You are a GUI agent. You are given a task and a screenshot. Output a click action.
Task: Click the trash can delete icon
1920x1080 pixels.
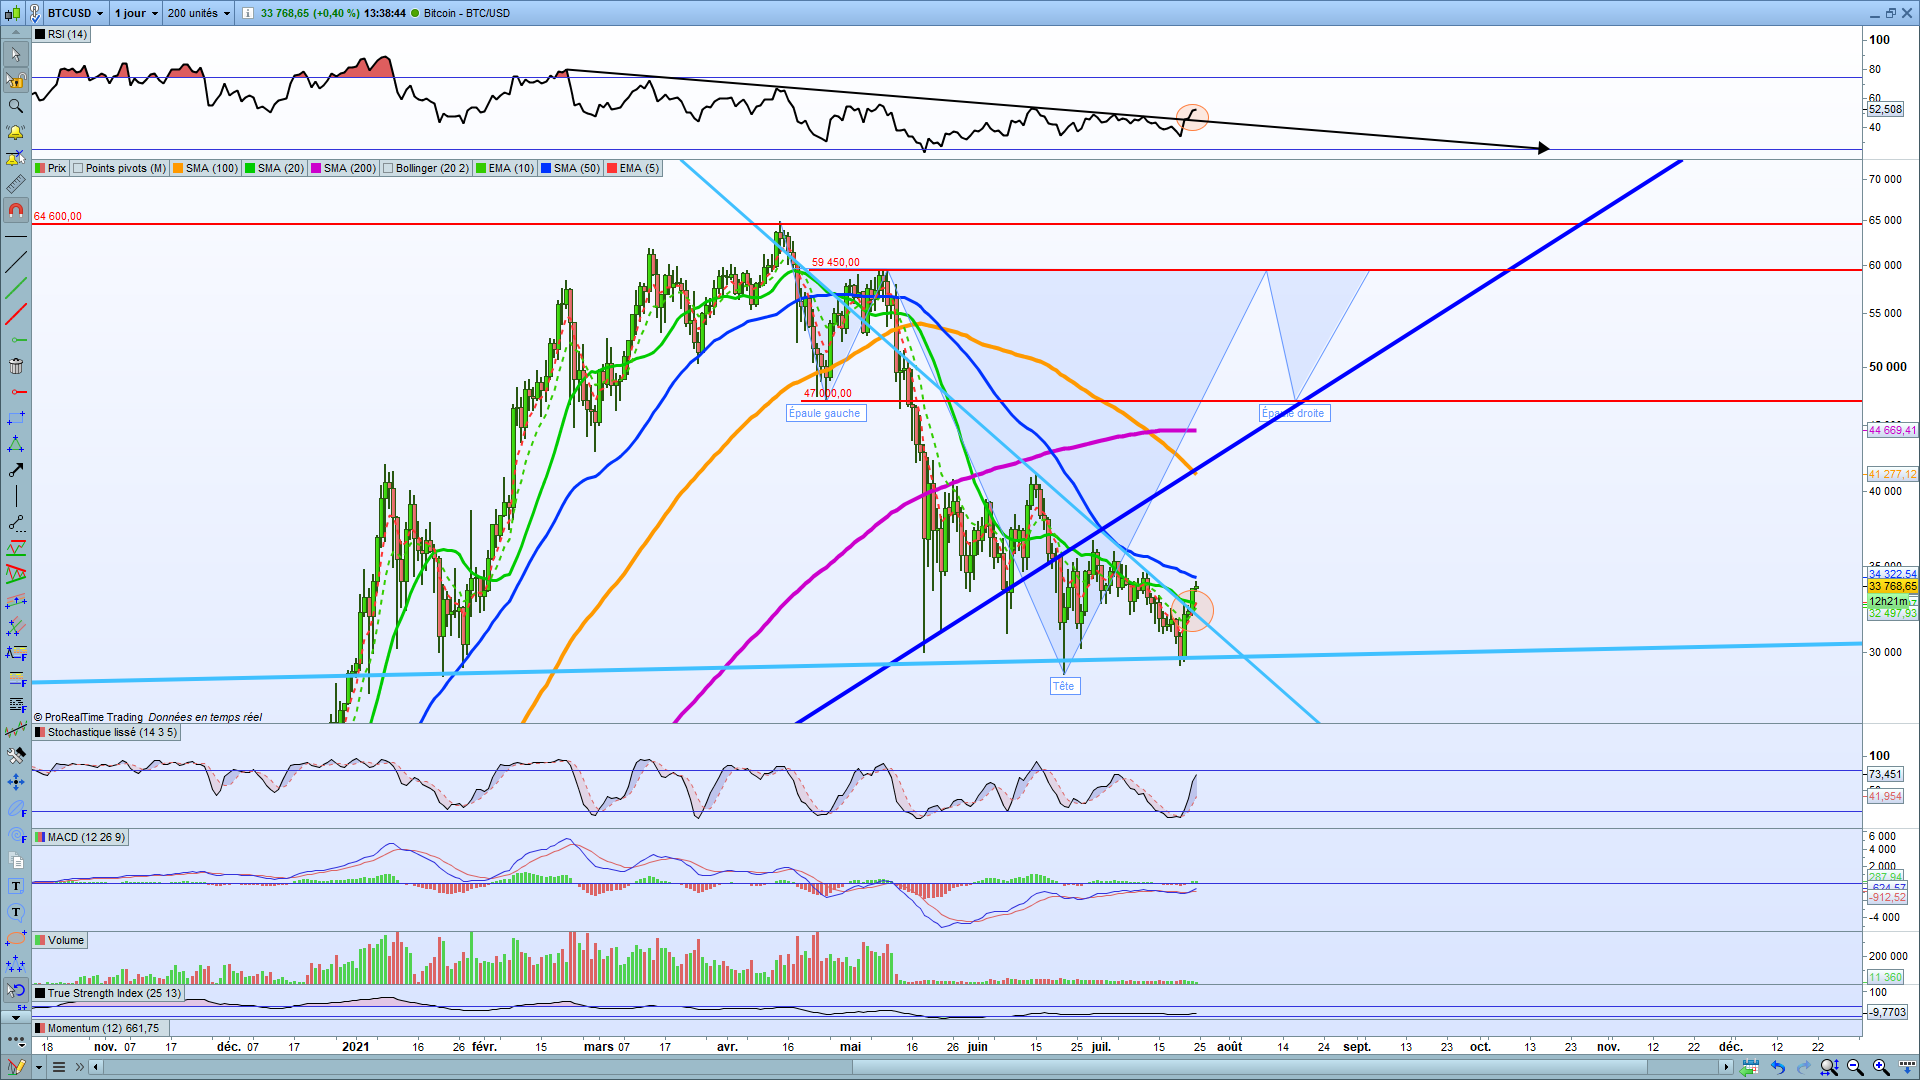click(x=15, y=366)
